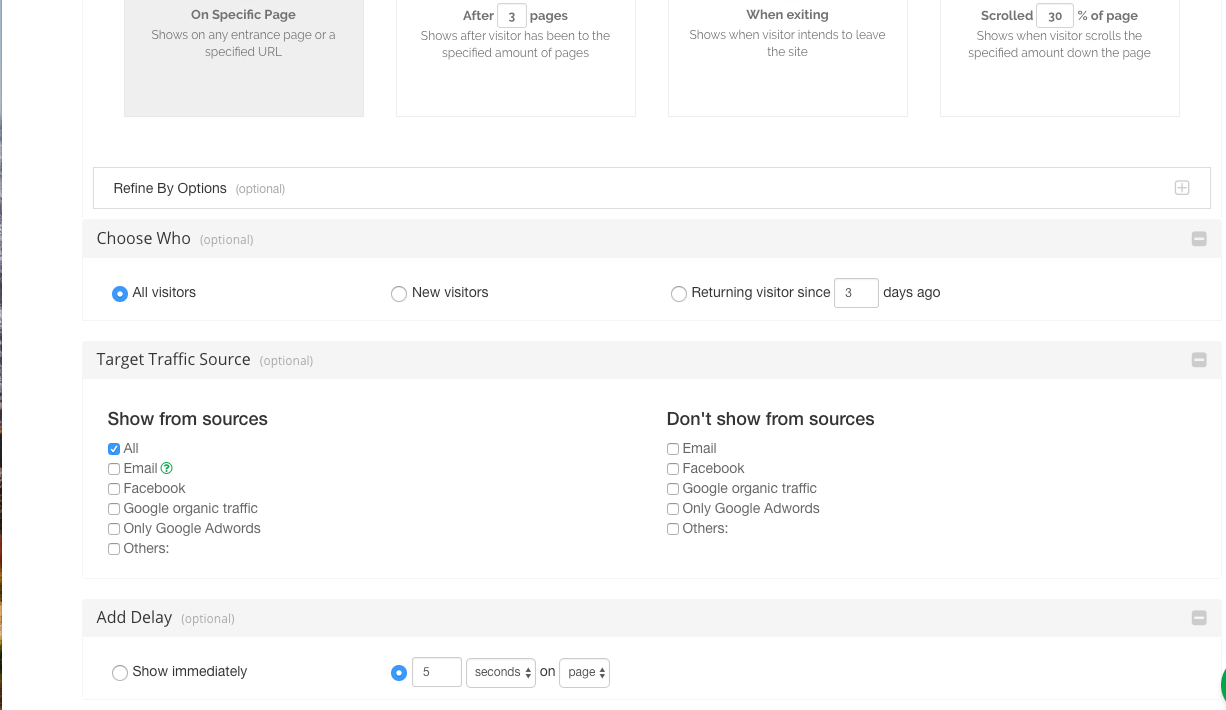Expand the Refine By Options section
The image size is (1226, 710).
pos(1181,188)
